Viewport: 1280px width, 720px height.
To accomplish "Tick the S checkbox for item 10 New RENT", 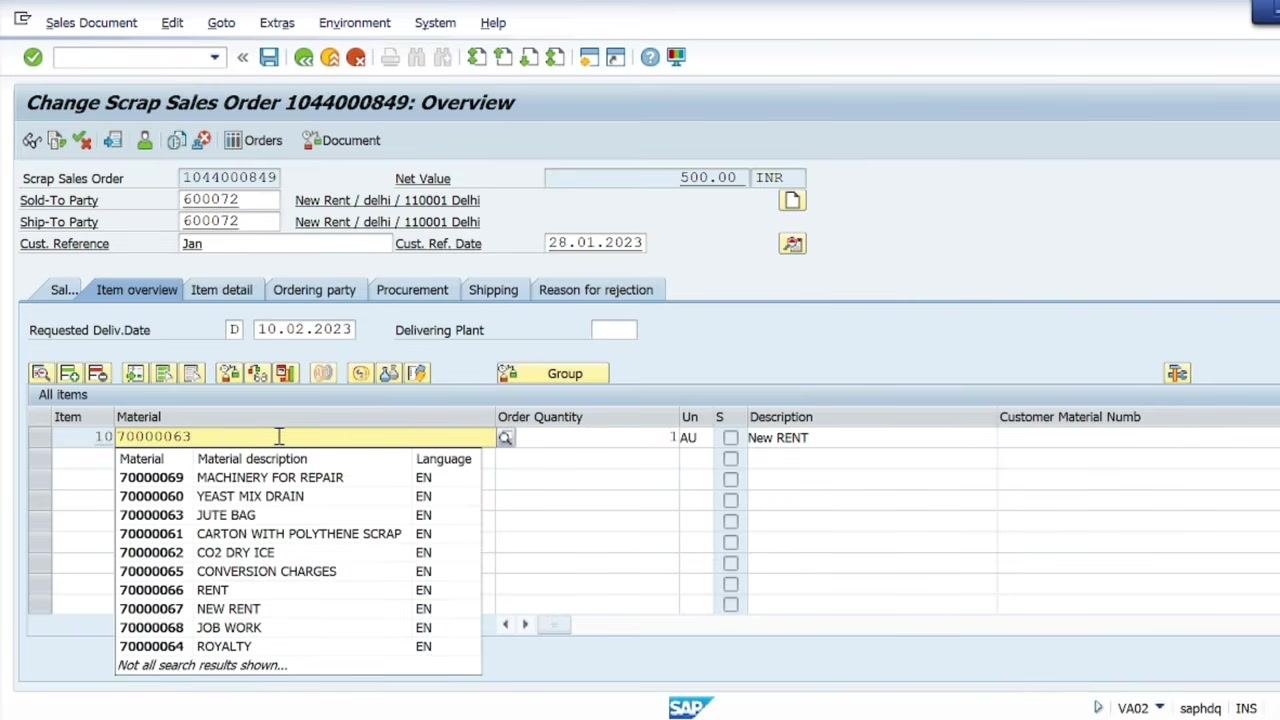I will pyautogui.click(x=731, y=438).
